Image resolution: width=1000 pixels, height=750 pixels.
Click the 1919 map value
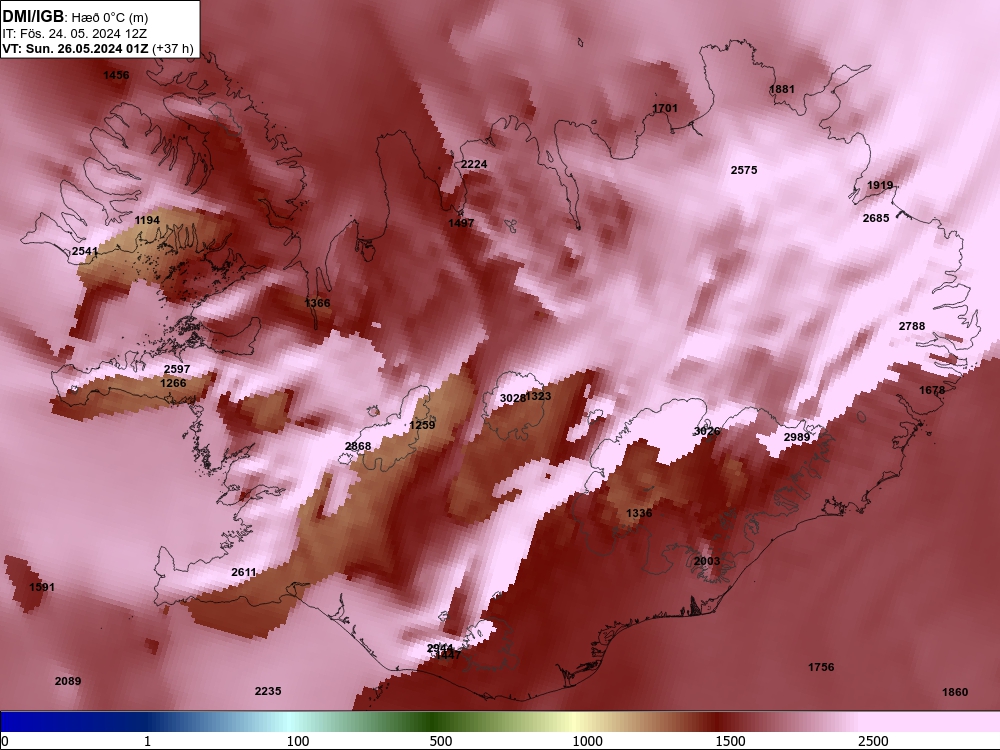tap(880, 186)
